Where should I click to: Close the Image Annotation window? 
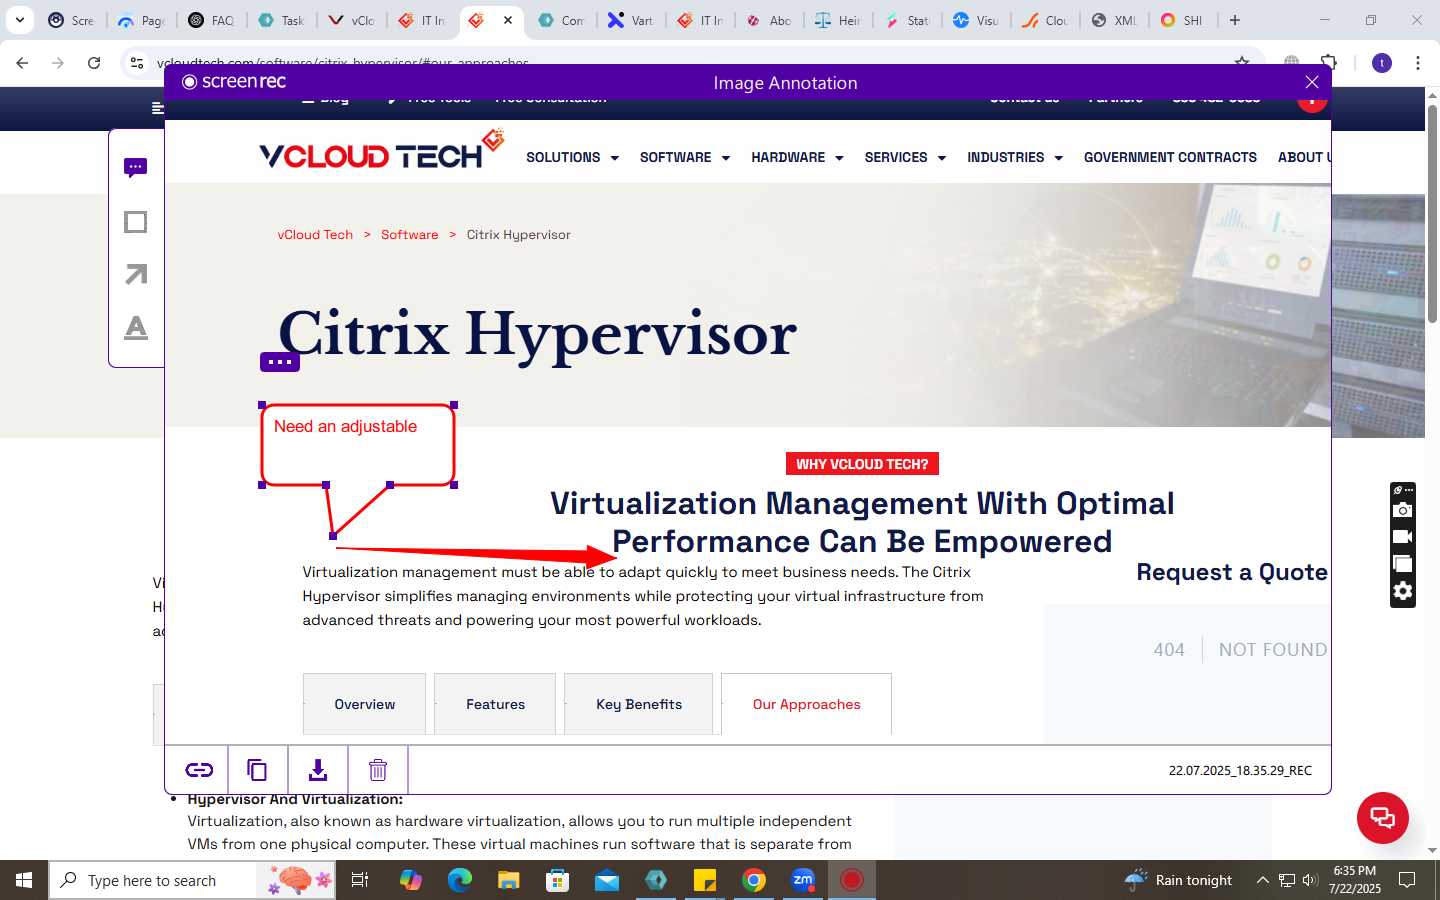click(x=1312, y=82)
